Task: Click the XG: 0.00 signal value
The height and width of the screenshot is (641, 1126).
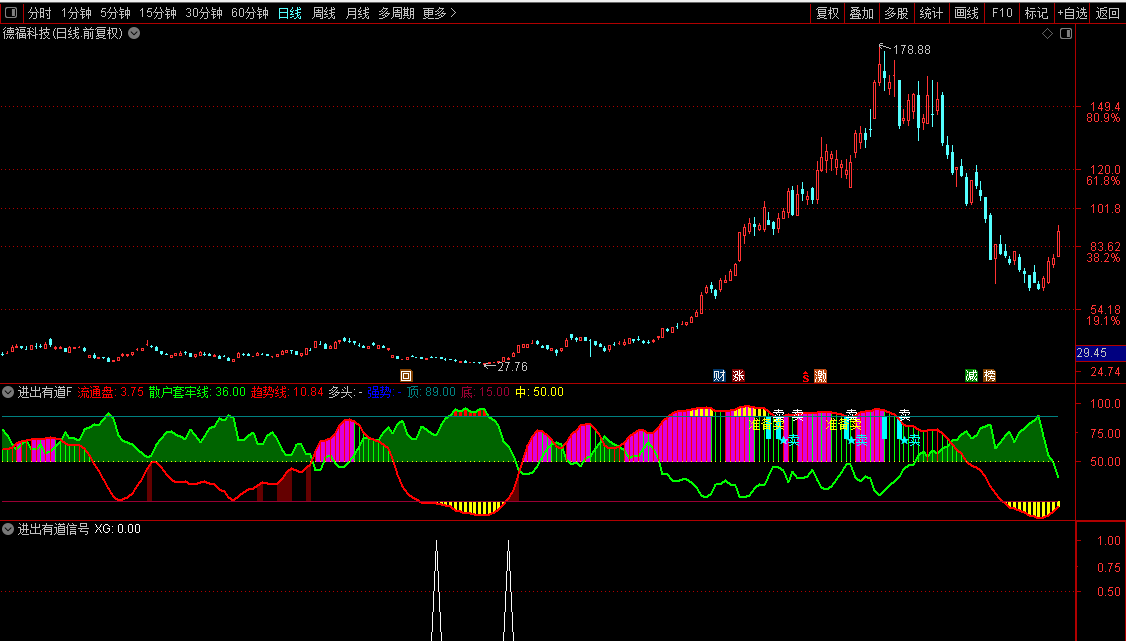Action: [117, 529]
